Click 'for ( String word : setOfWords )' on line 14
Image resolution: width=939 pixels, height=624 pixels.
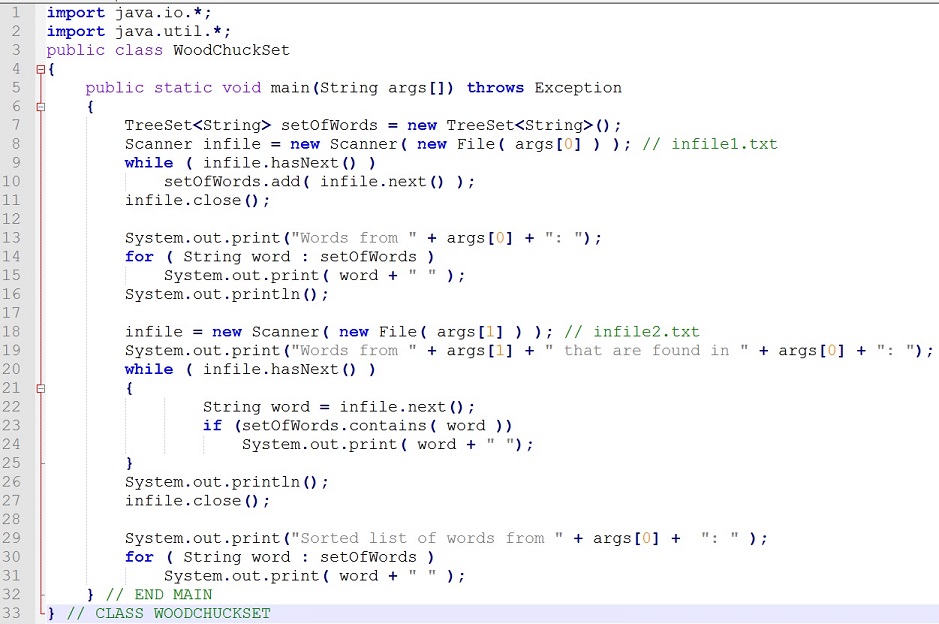[280, 257]
